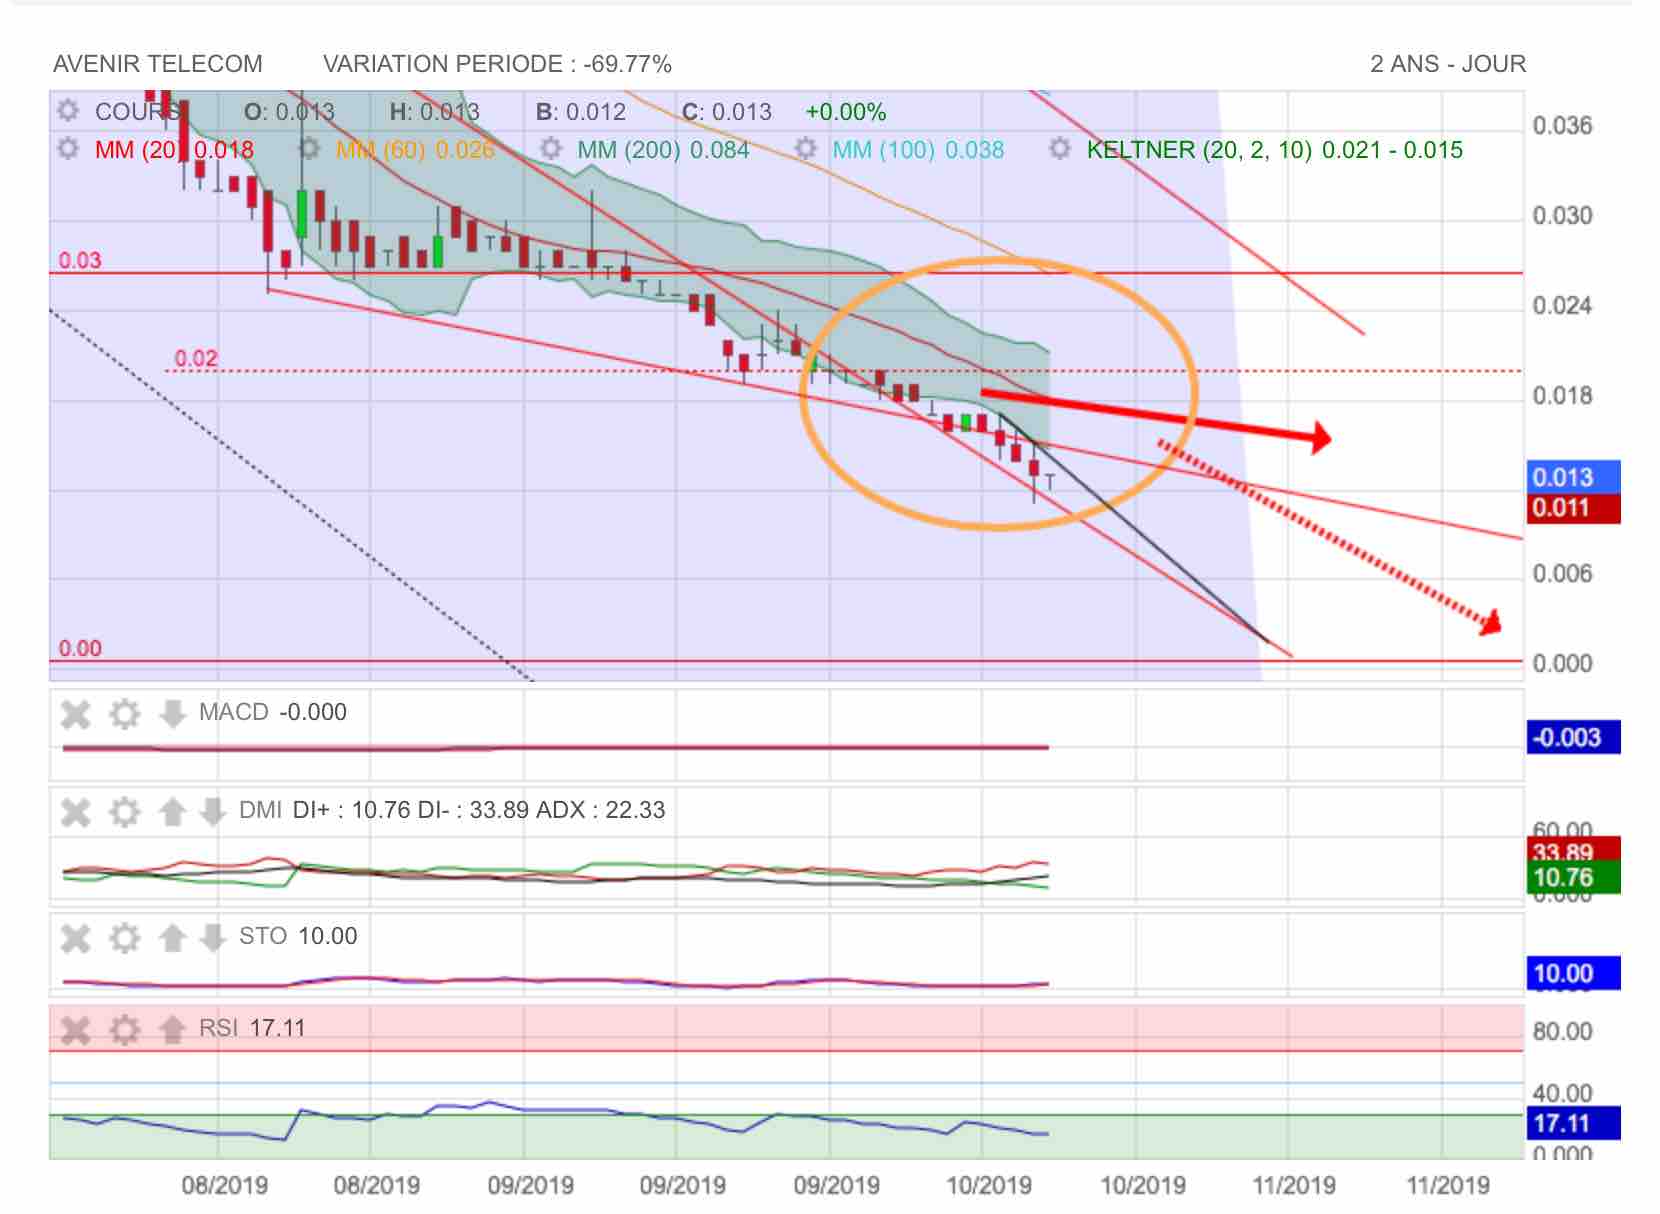
Task: Click the red 0.011 price tag
Action: (1573, 508)
